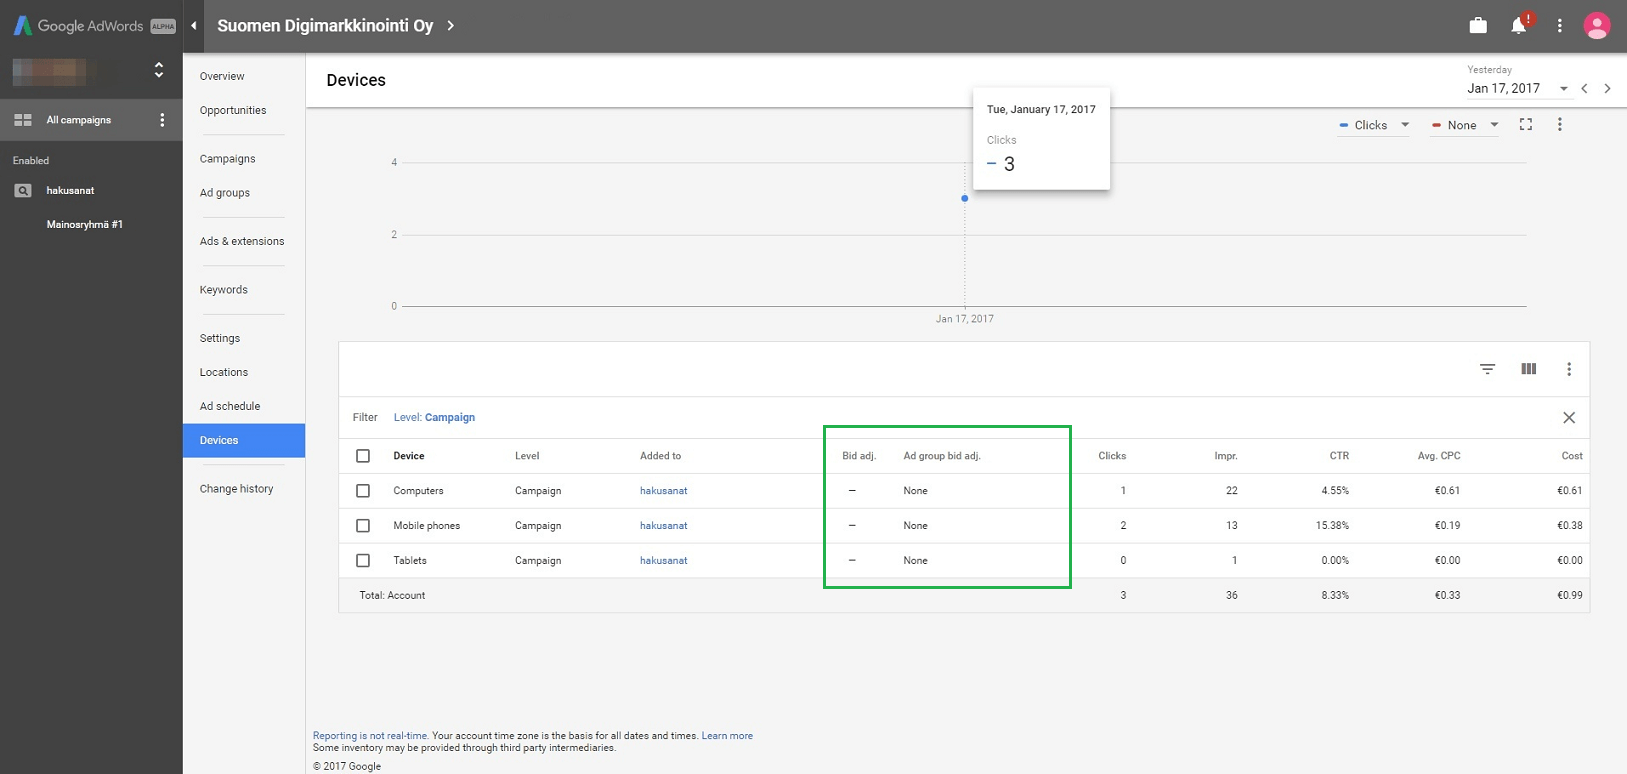
Task: Open the Jan 17, 2017 date dropdown
Action: (x=1517, y=89)
